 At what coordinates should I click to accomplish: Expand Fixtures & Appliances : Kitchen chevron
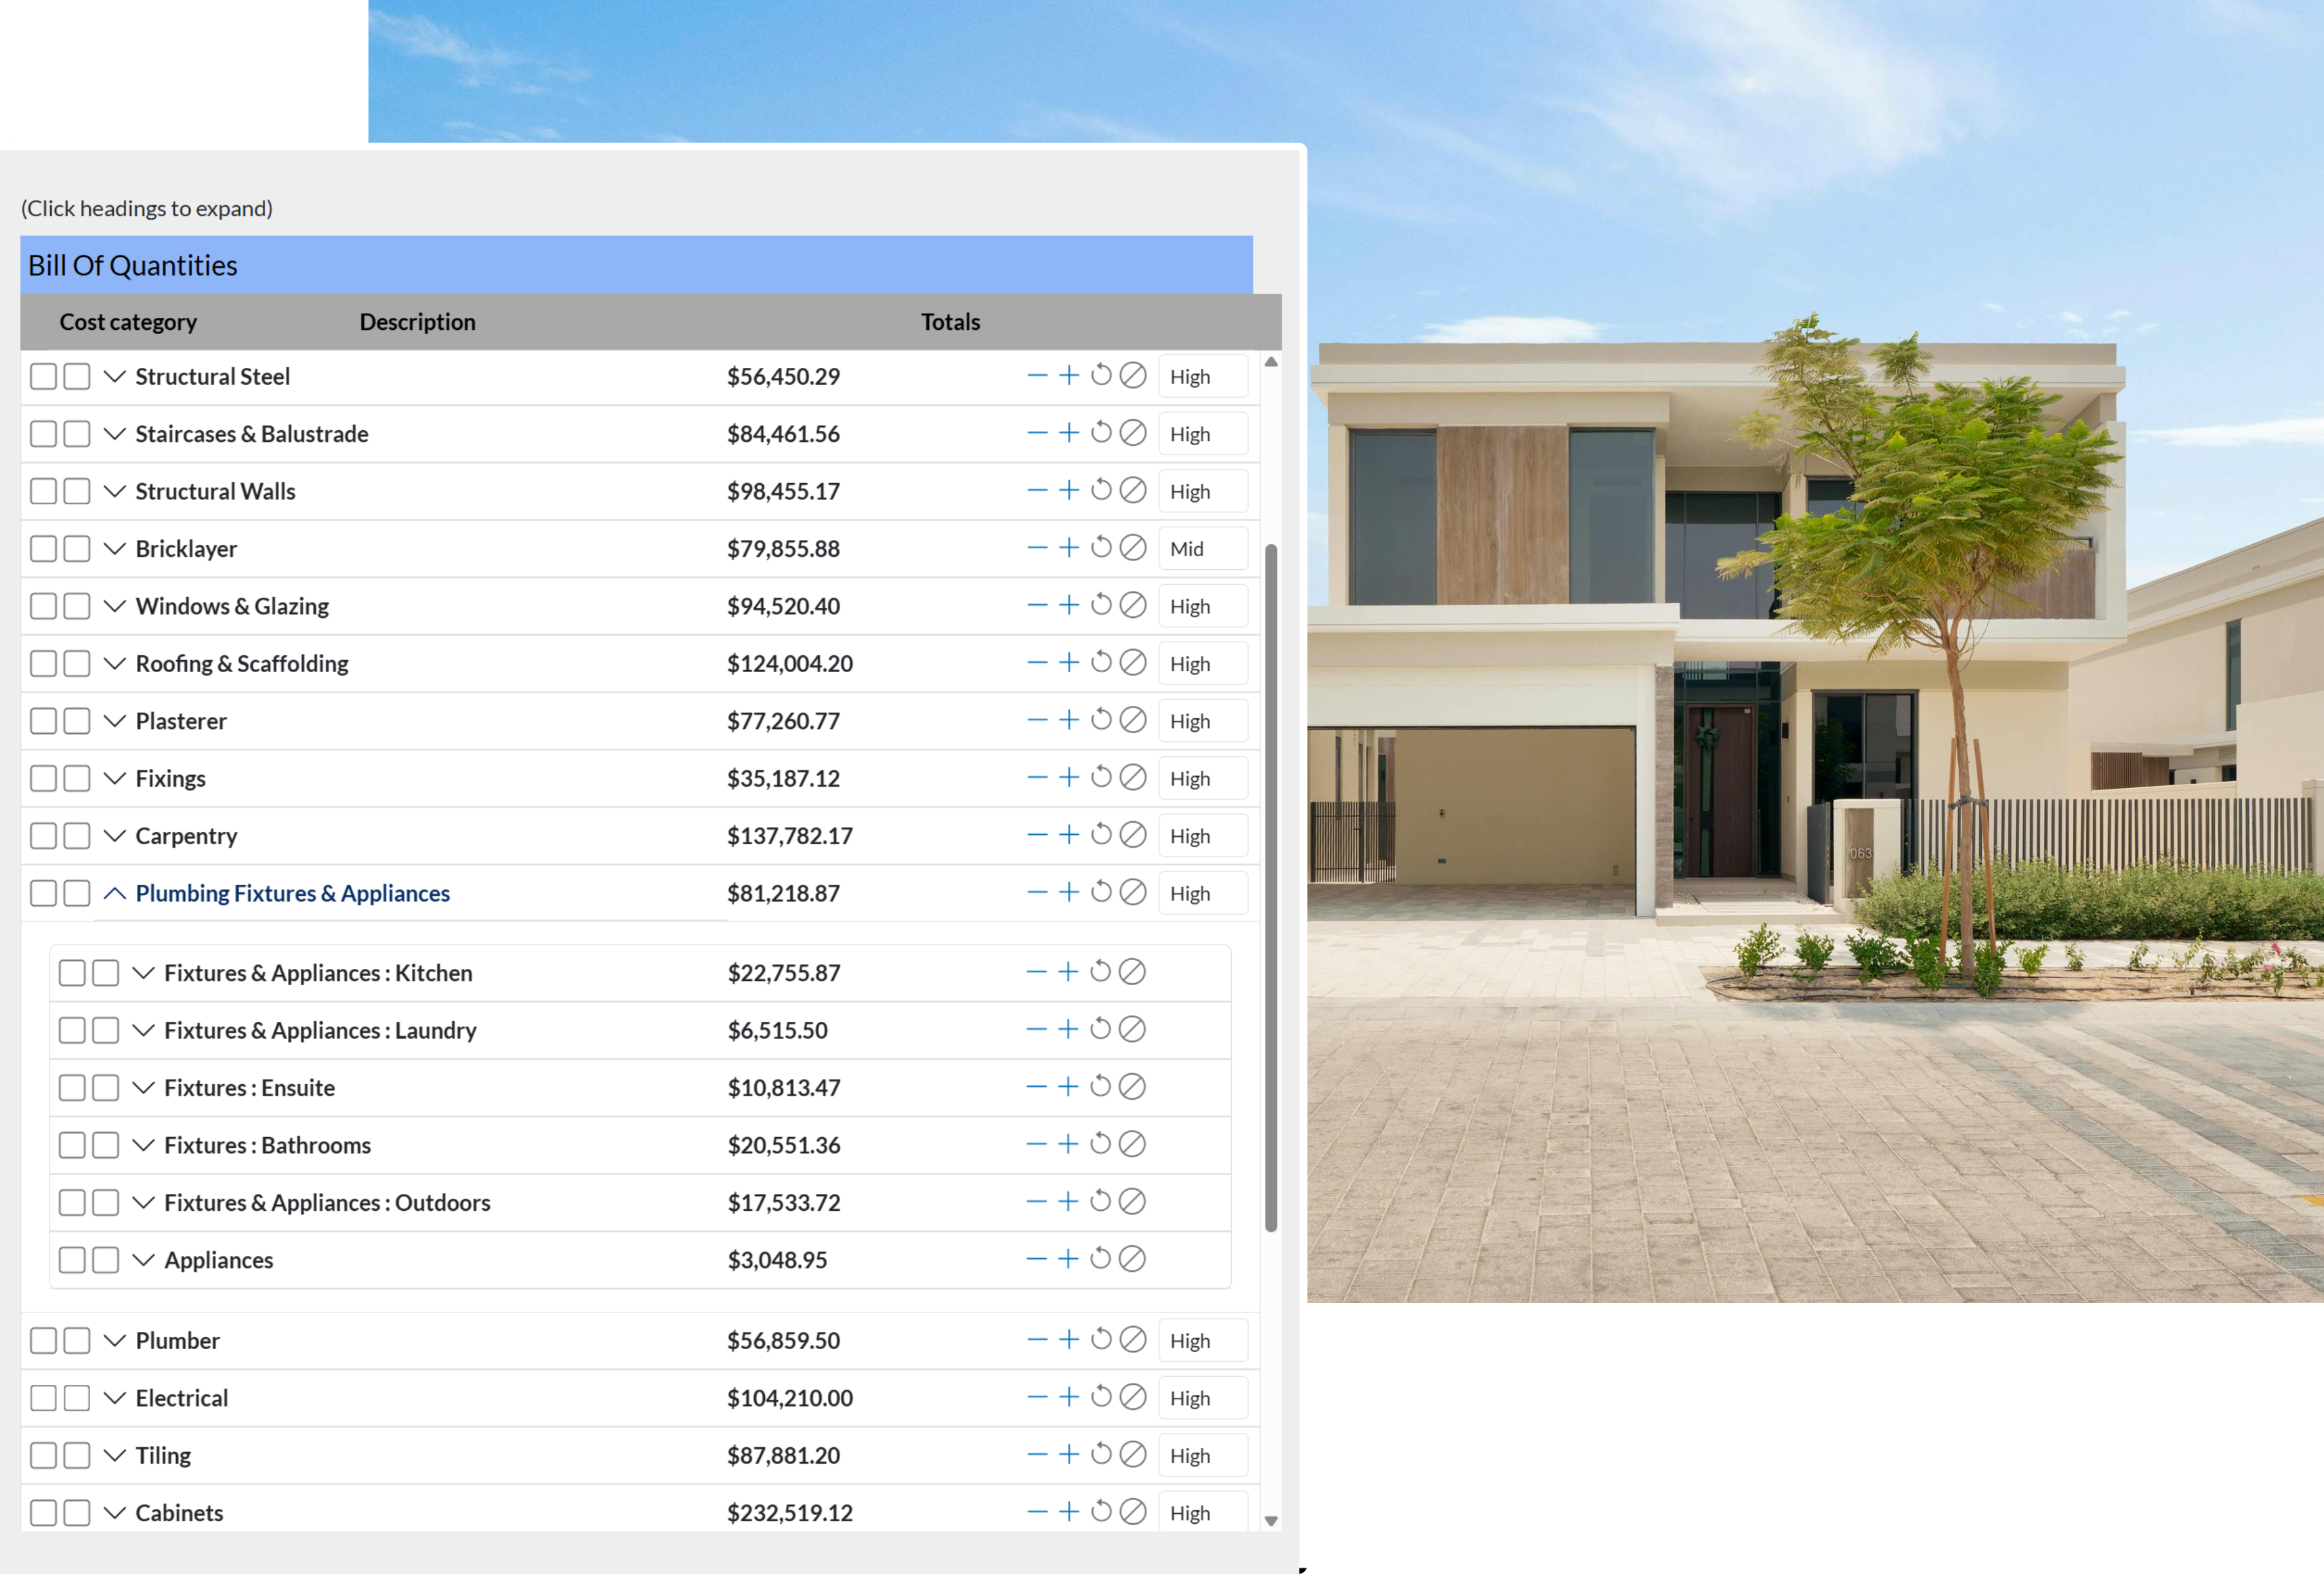(144, 973)
